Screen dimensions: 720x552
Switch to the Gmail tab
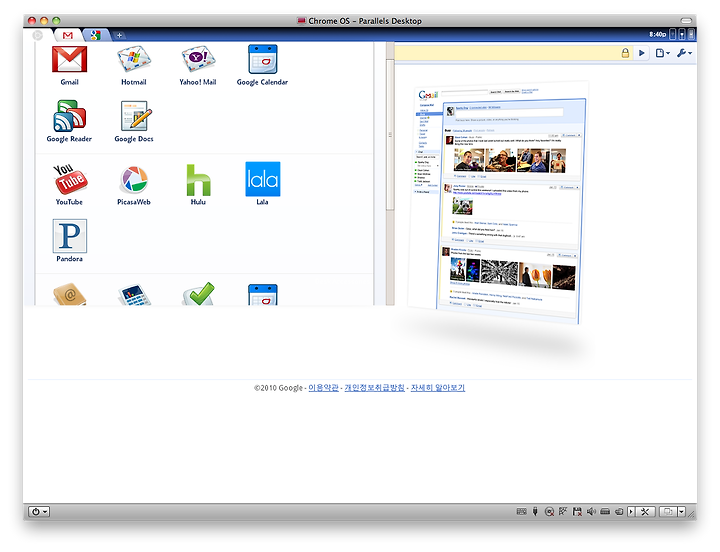(68, 35)
